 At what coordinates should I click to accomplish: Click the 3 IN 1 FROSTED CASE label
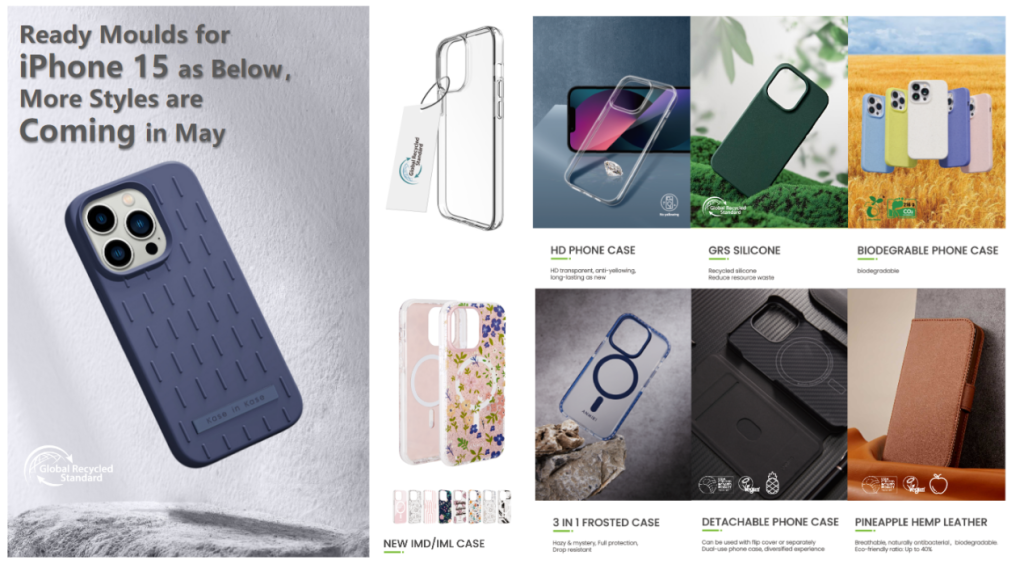tap(606, 522)
